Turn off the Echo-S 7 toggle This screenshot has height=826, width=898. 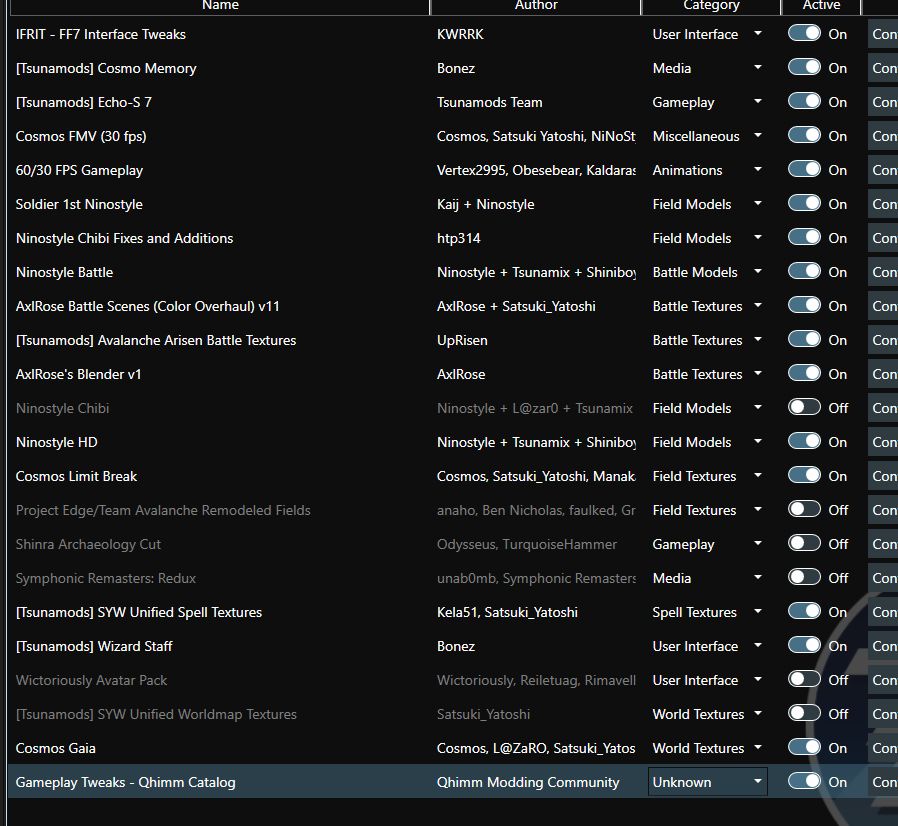[x=804, y=101]
